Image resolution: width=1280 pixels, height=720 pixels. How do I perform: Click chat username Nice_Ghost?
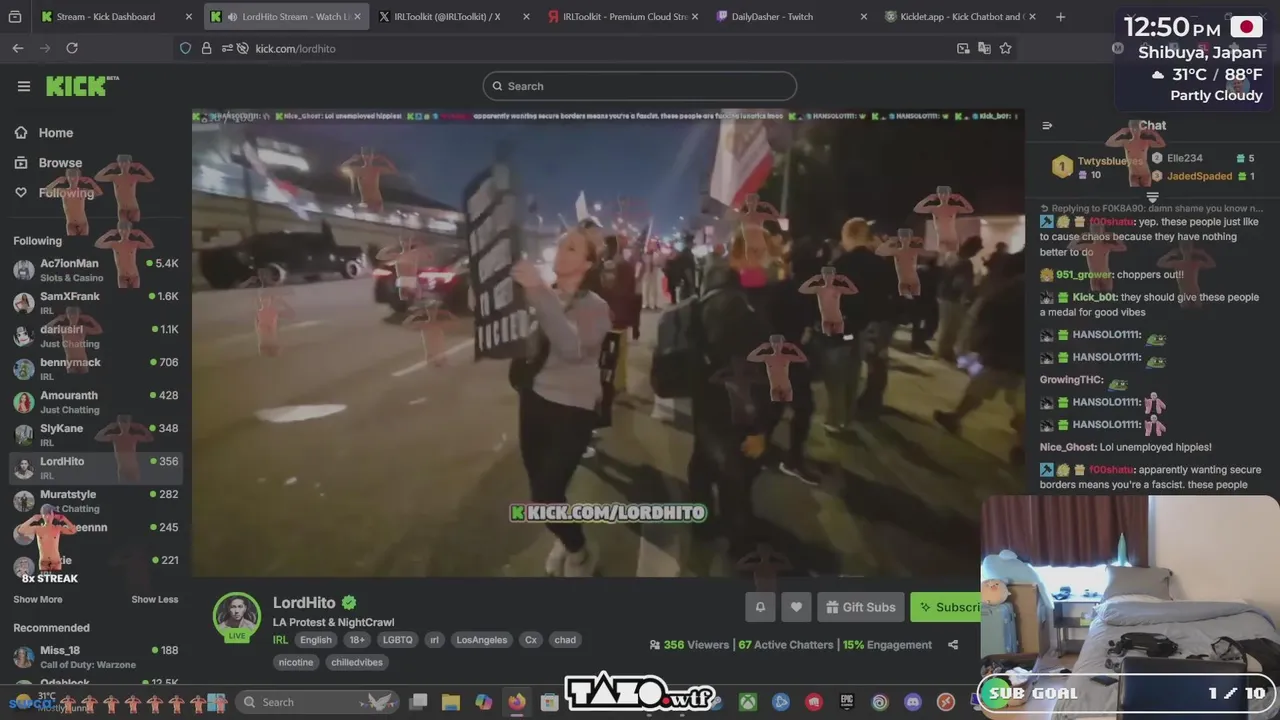point(1068,447)
